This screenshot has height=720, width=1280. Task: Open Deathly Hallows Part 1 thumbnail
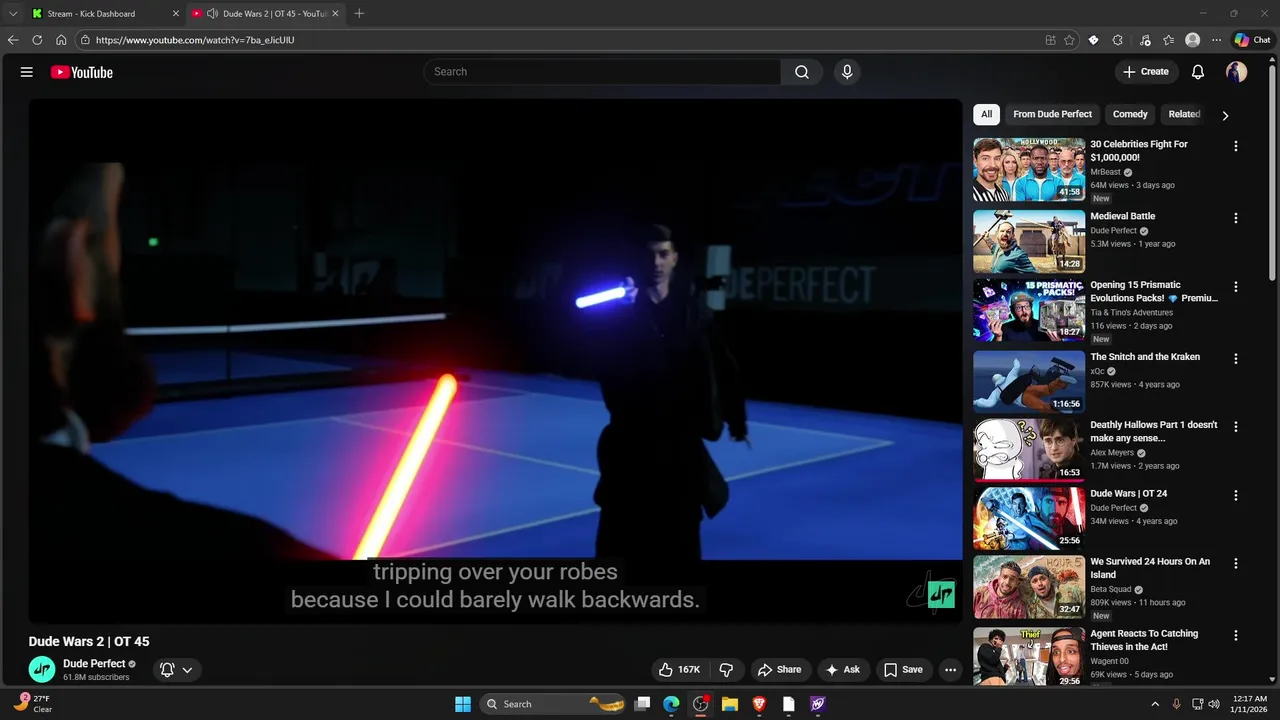tap(1029, 450)
